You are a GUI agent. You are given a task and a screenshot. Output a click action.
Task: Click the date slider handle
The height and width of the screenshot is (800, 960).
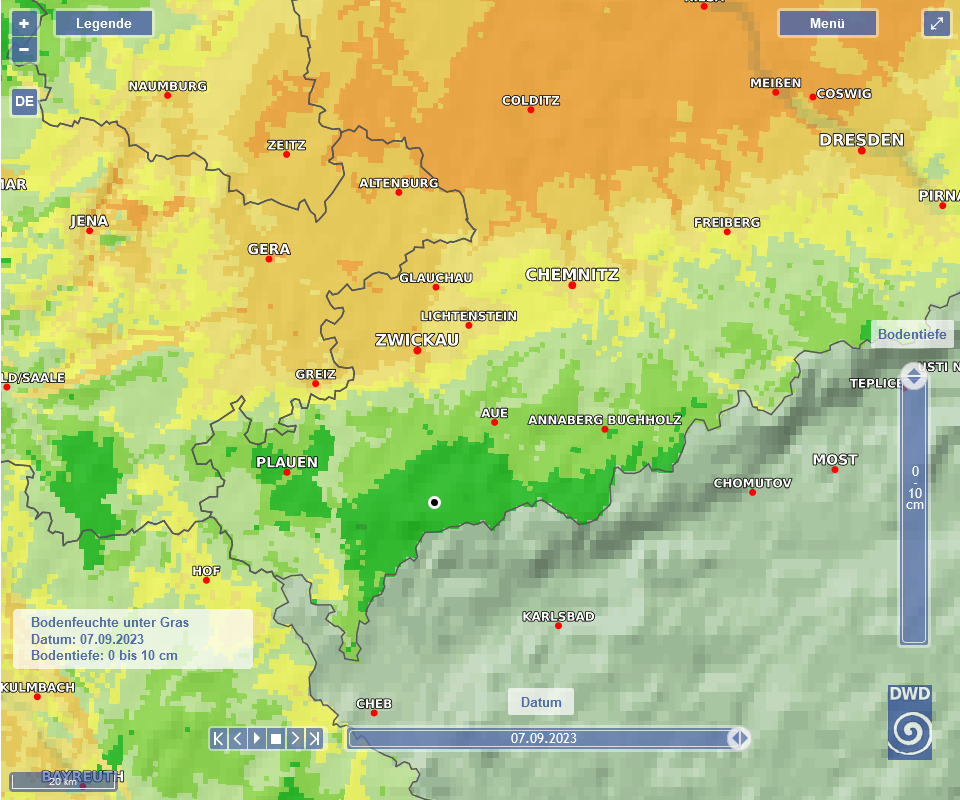tap(739, 739)
